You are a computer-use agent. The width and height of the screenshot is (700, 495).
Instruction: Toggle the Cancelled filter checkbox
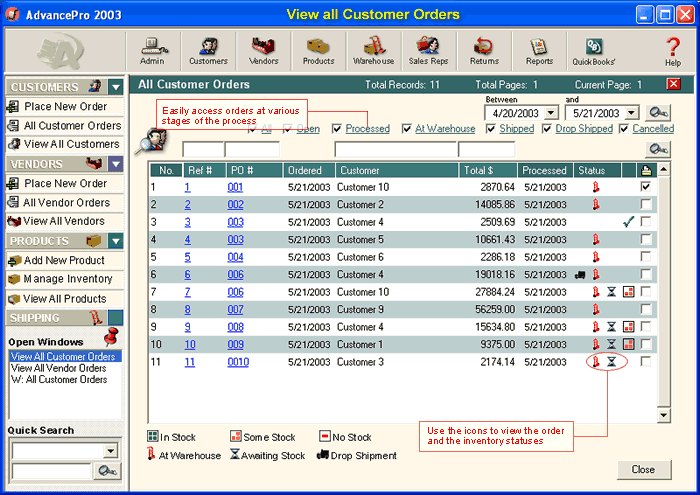click(x=624, y=129)
